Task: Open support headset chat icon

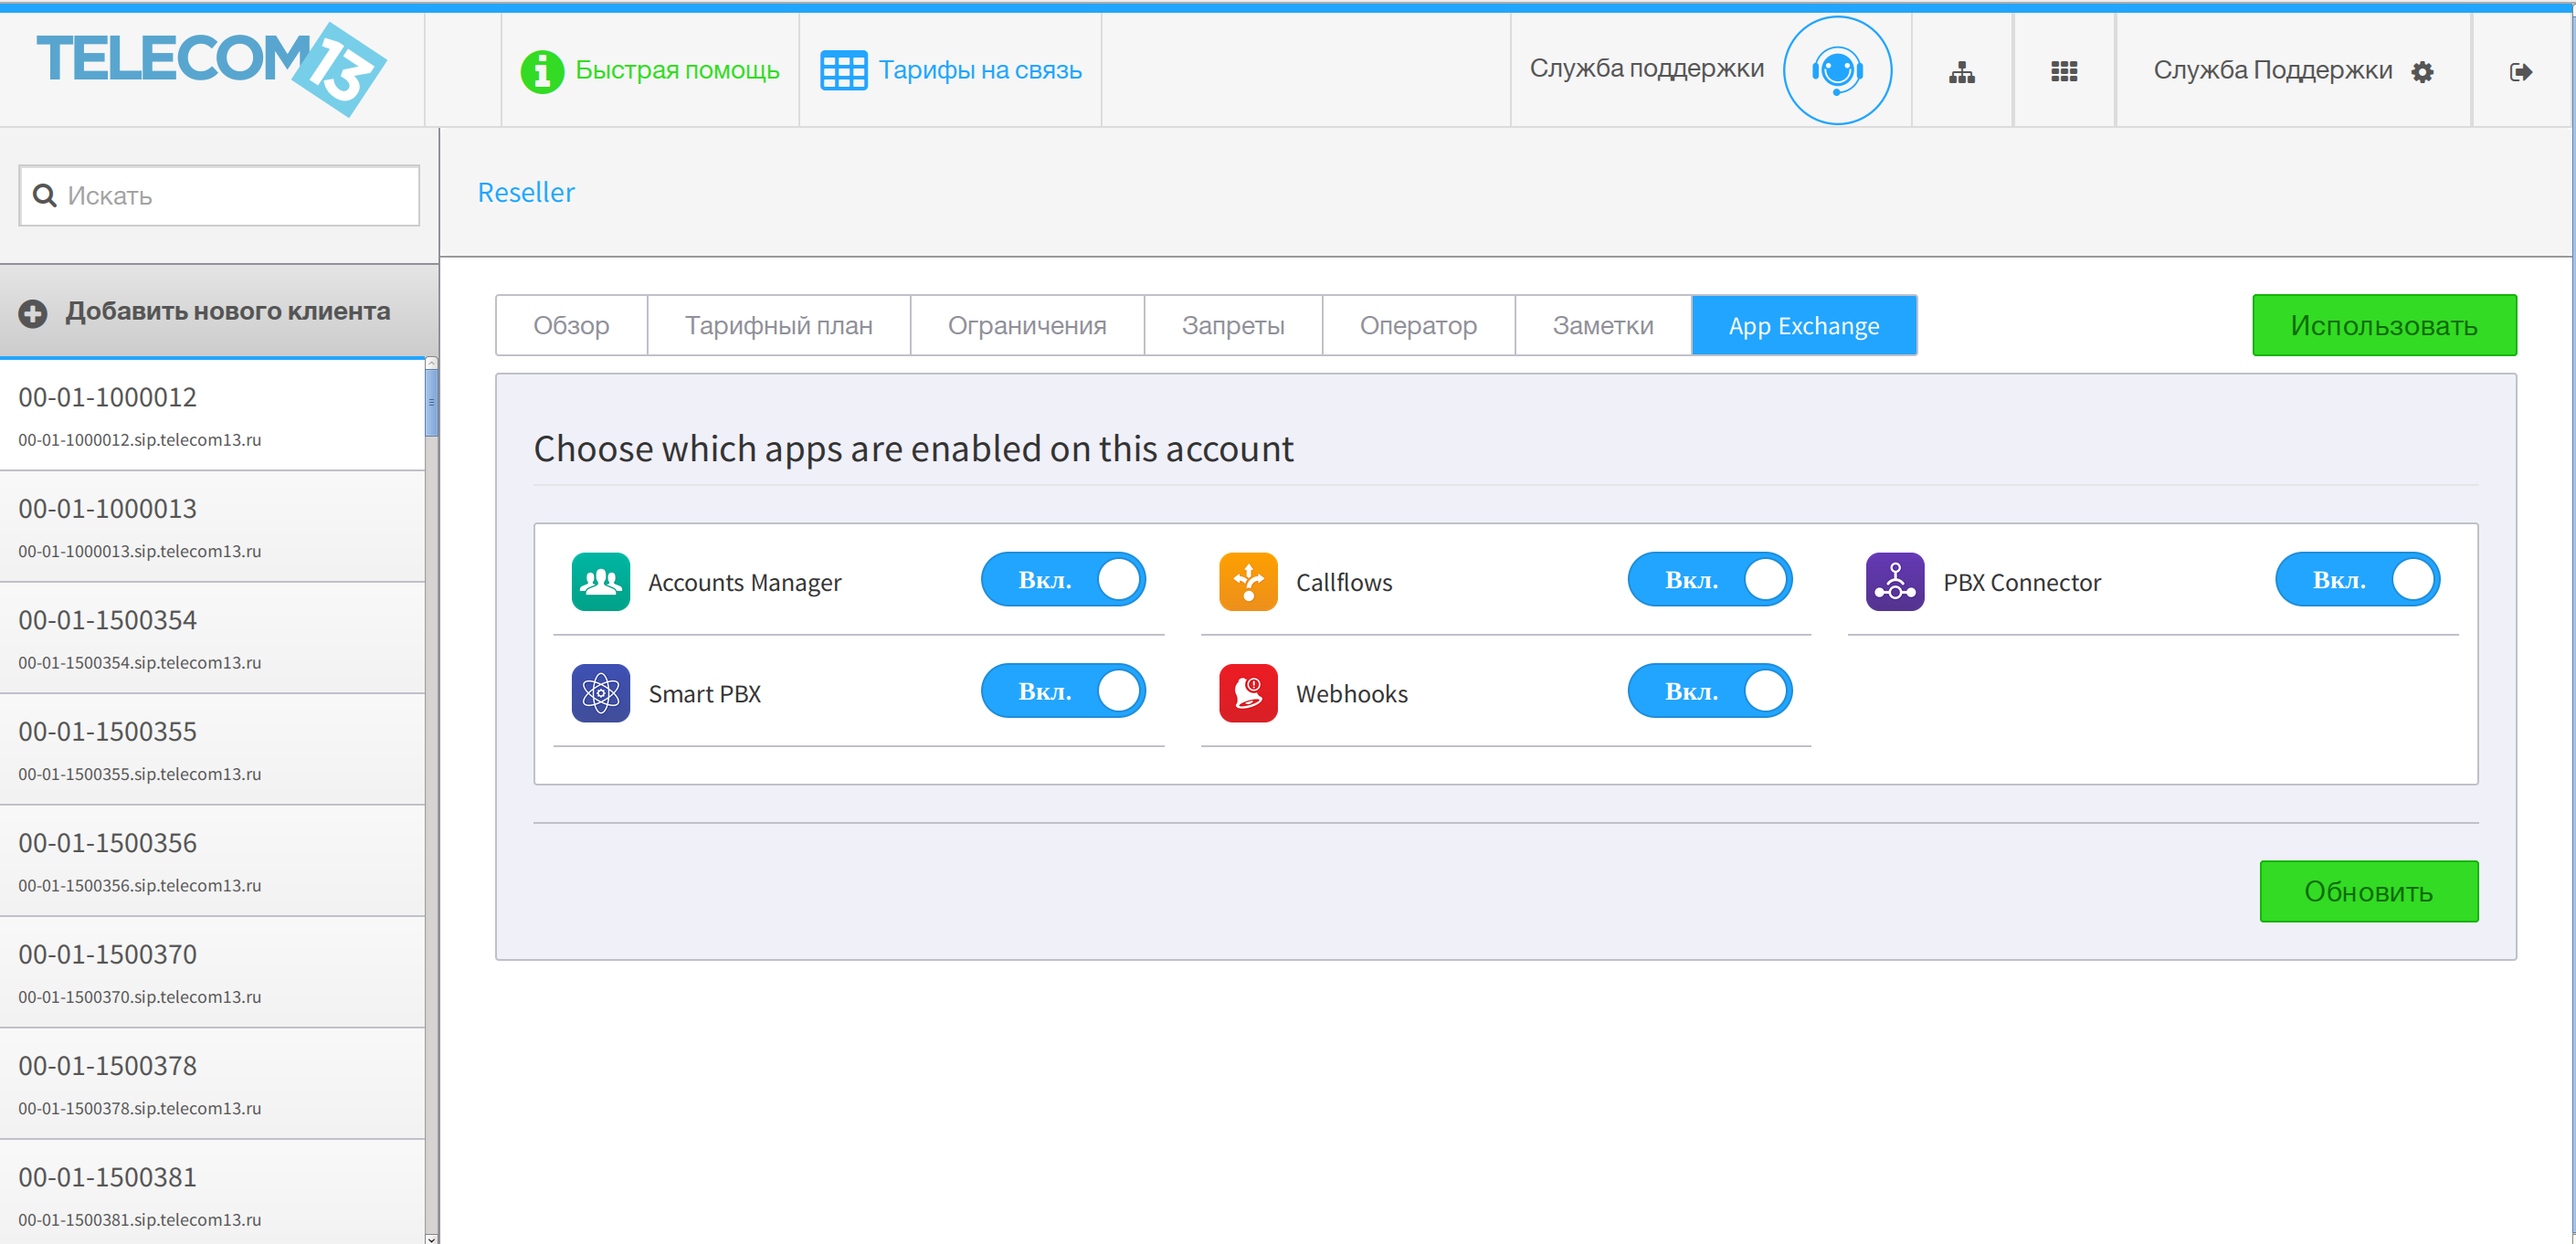Action: [x=1837, y=70]
